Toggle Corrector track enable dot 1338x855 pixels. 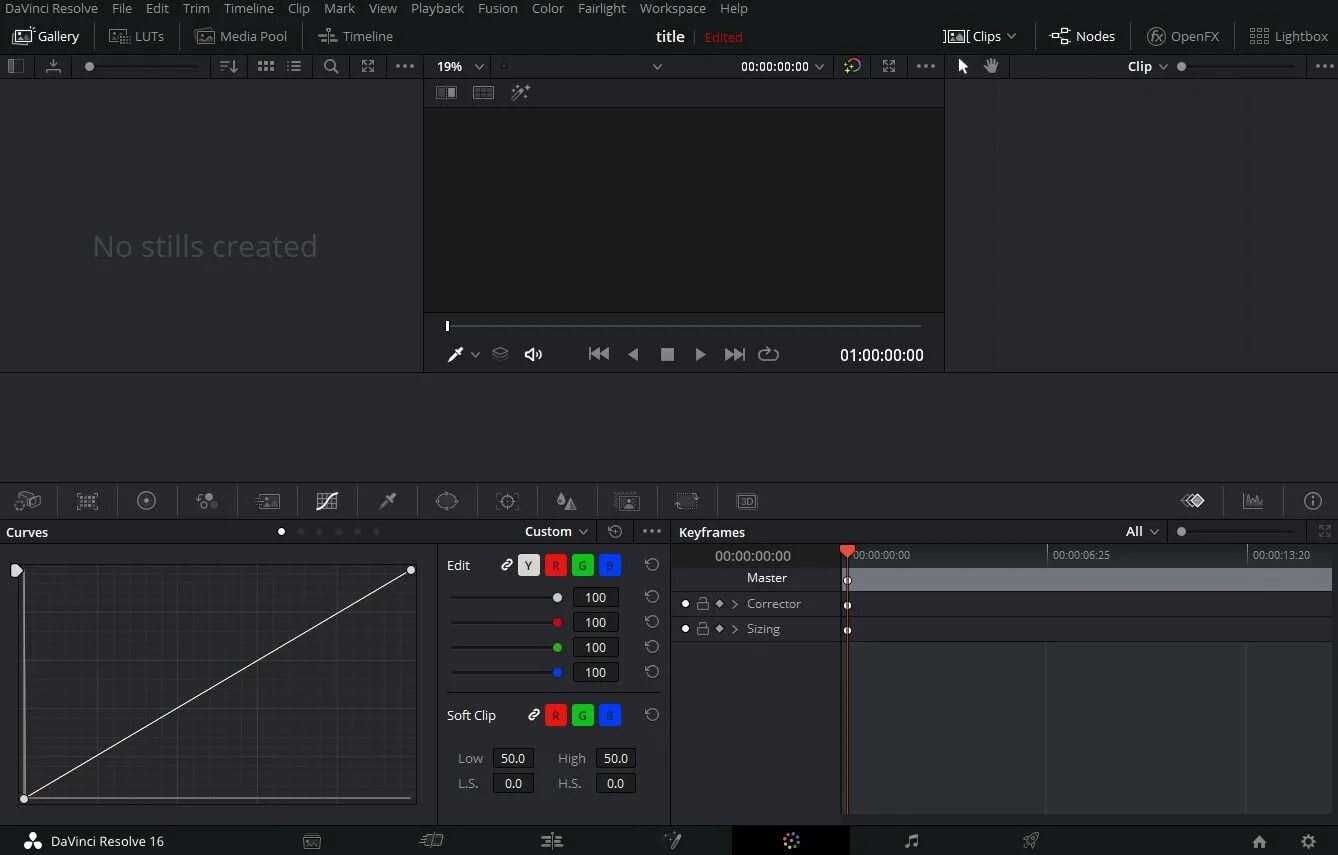(x=685, y=604)
